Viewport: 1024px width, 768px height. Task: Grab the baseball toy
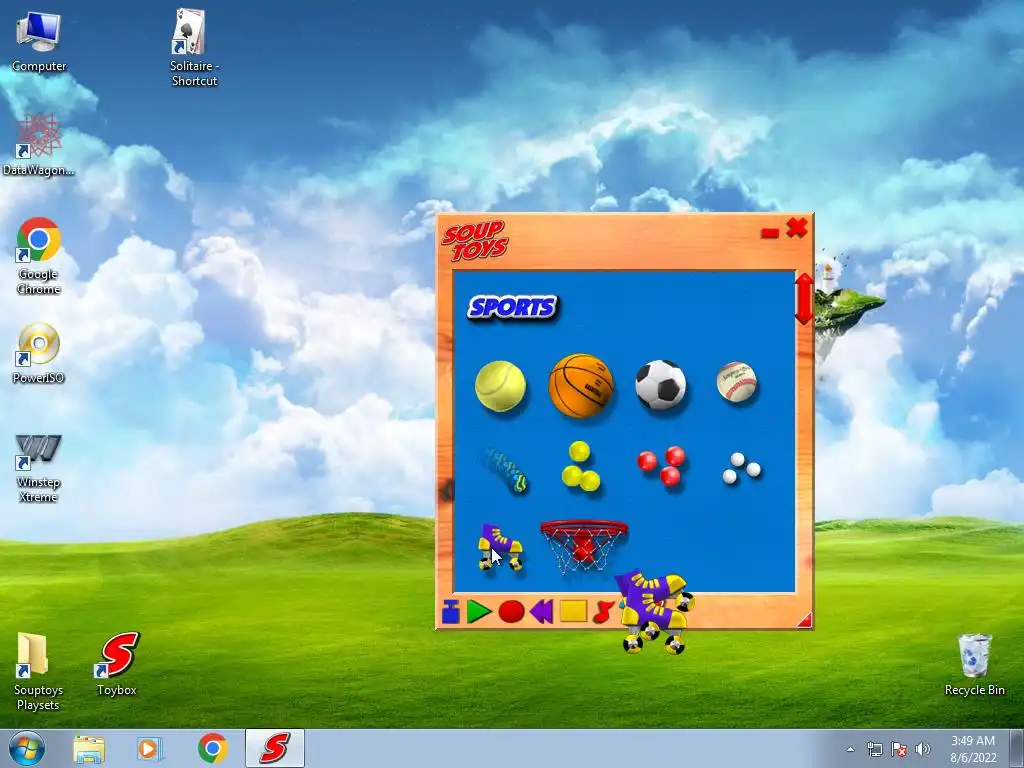pyautogui.click(x=737, y=382)
